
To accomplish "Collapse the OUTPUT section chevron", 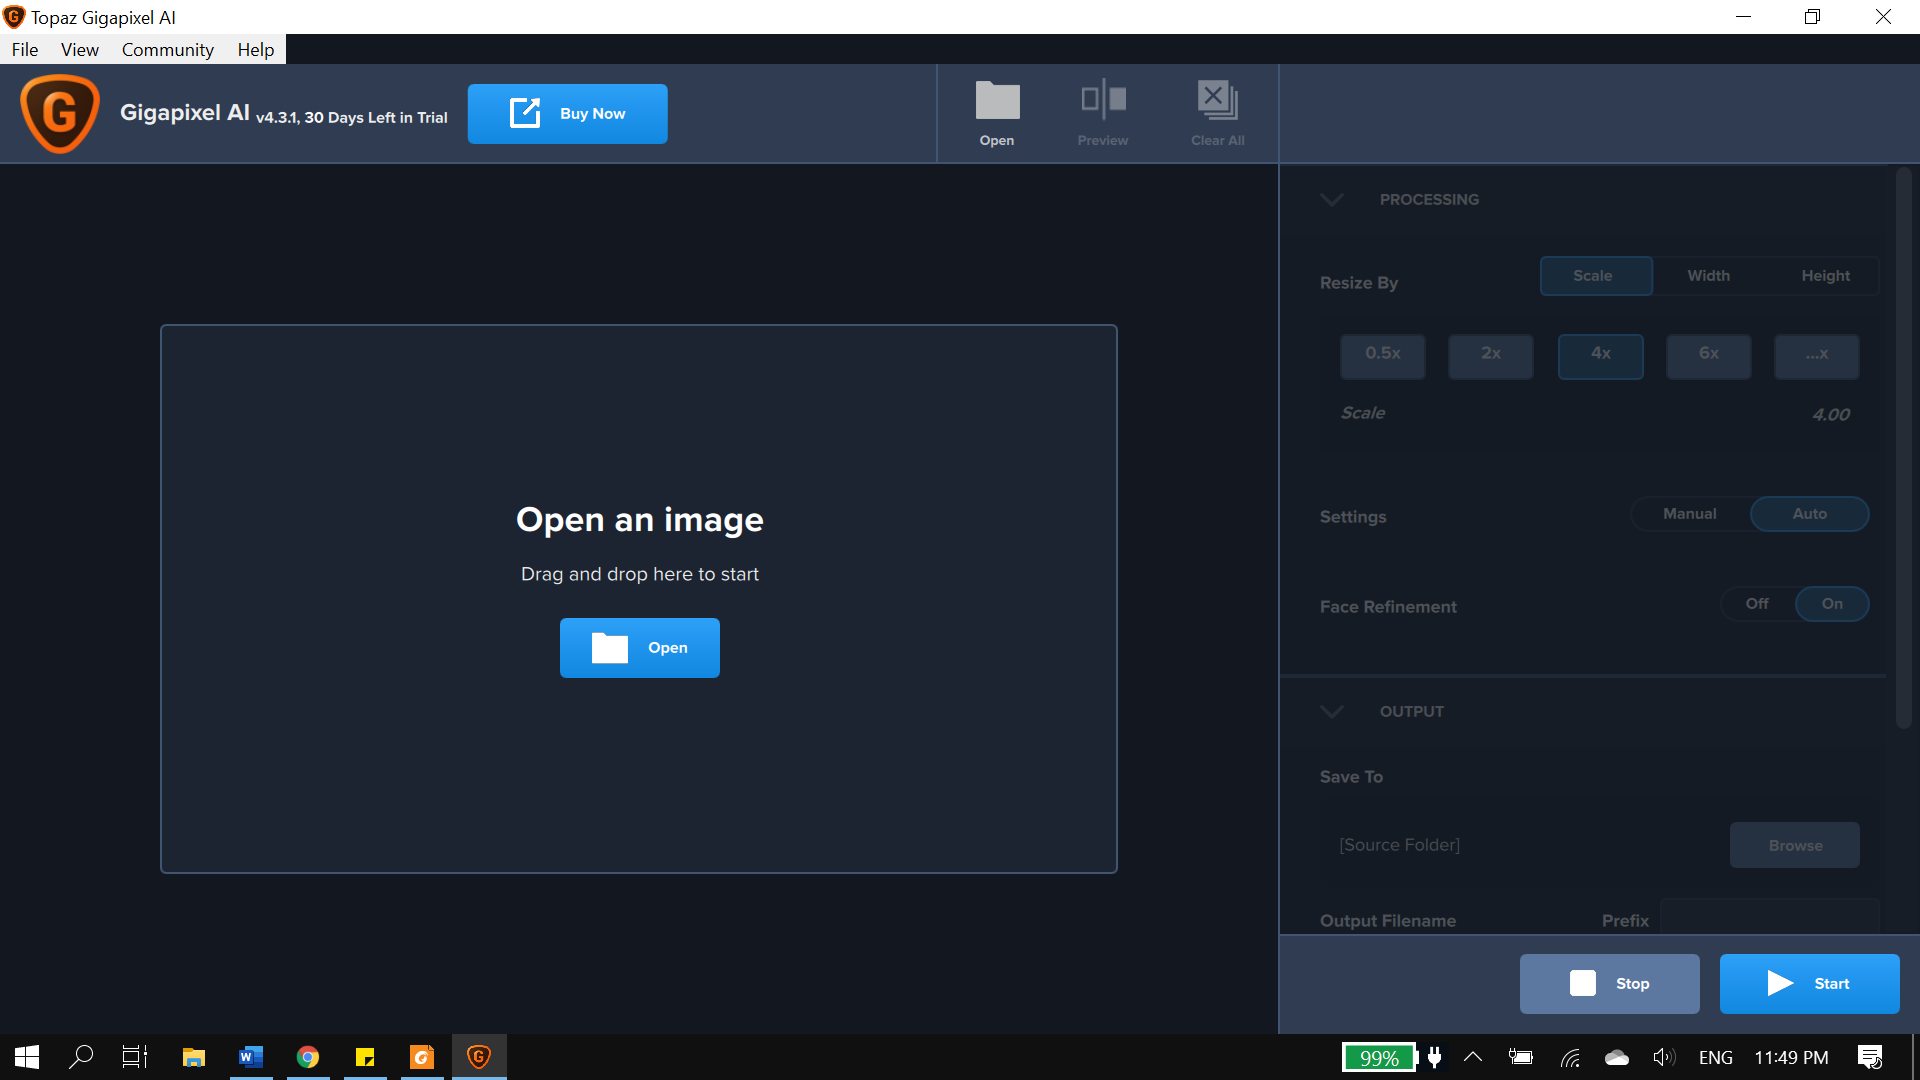I will pos(1331,712).
